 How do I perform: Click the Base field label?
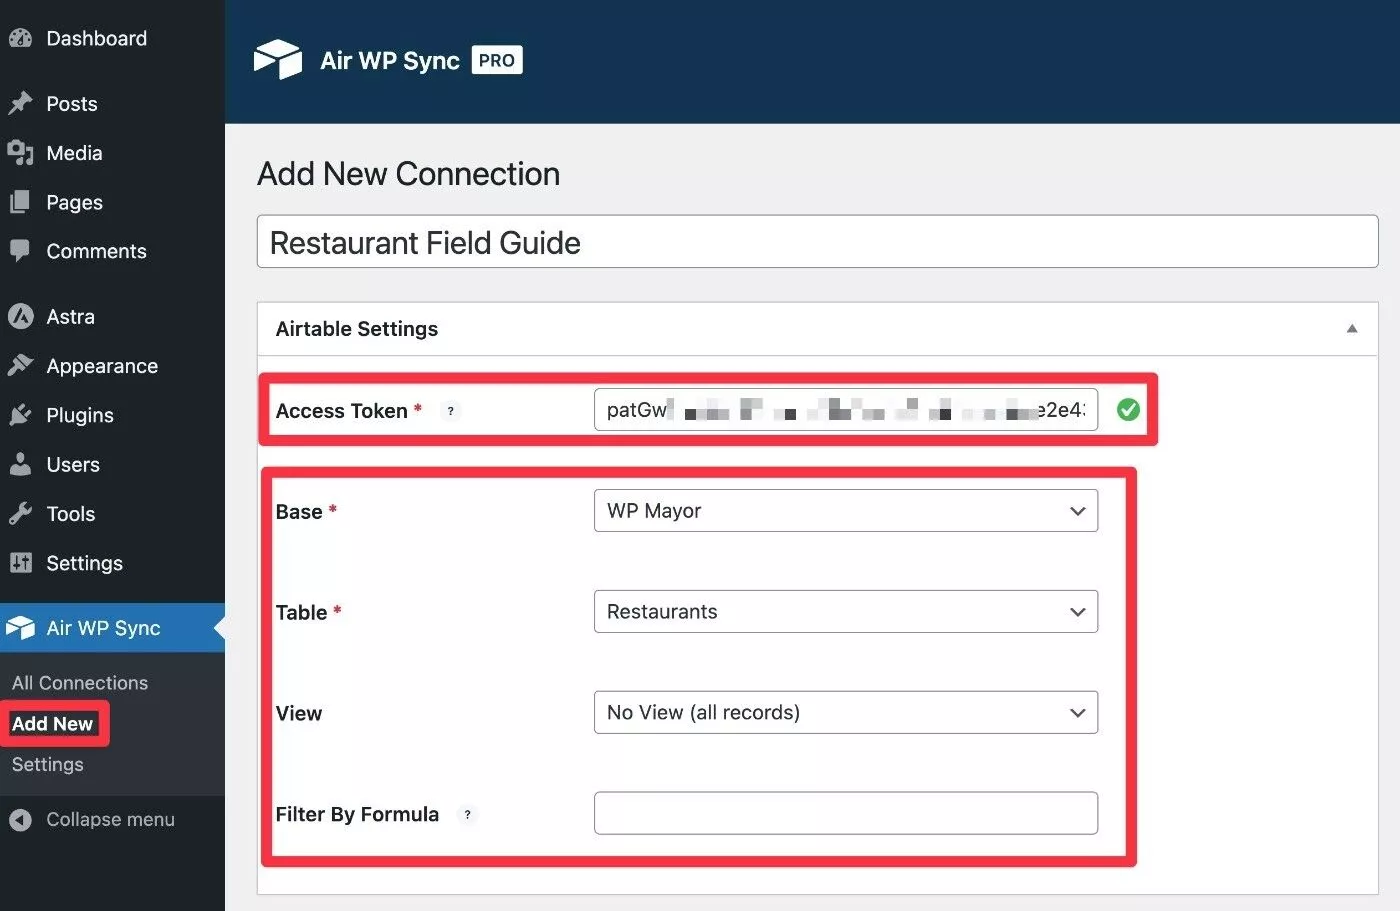point(299,512)
